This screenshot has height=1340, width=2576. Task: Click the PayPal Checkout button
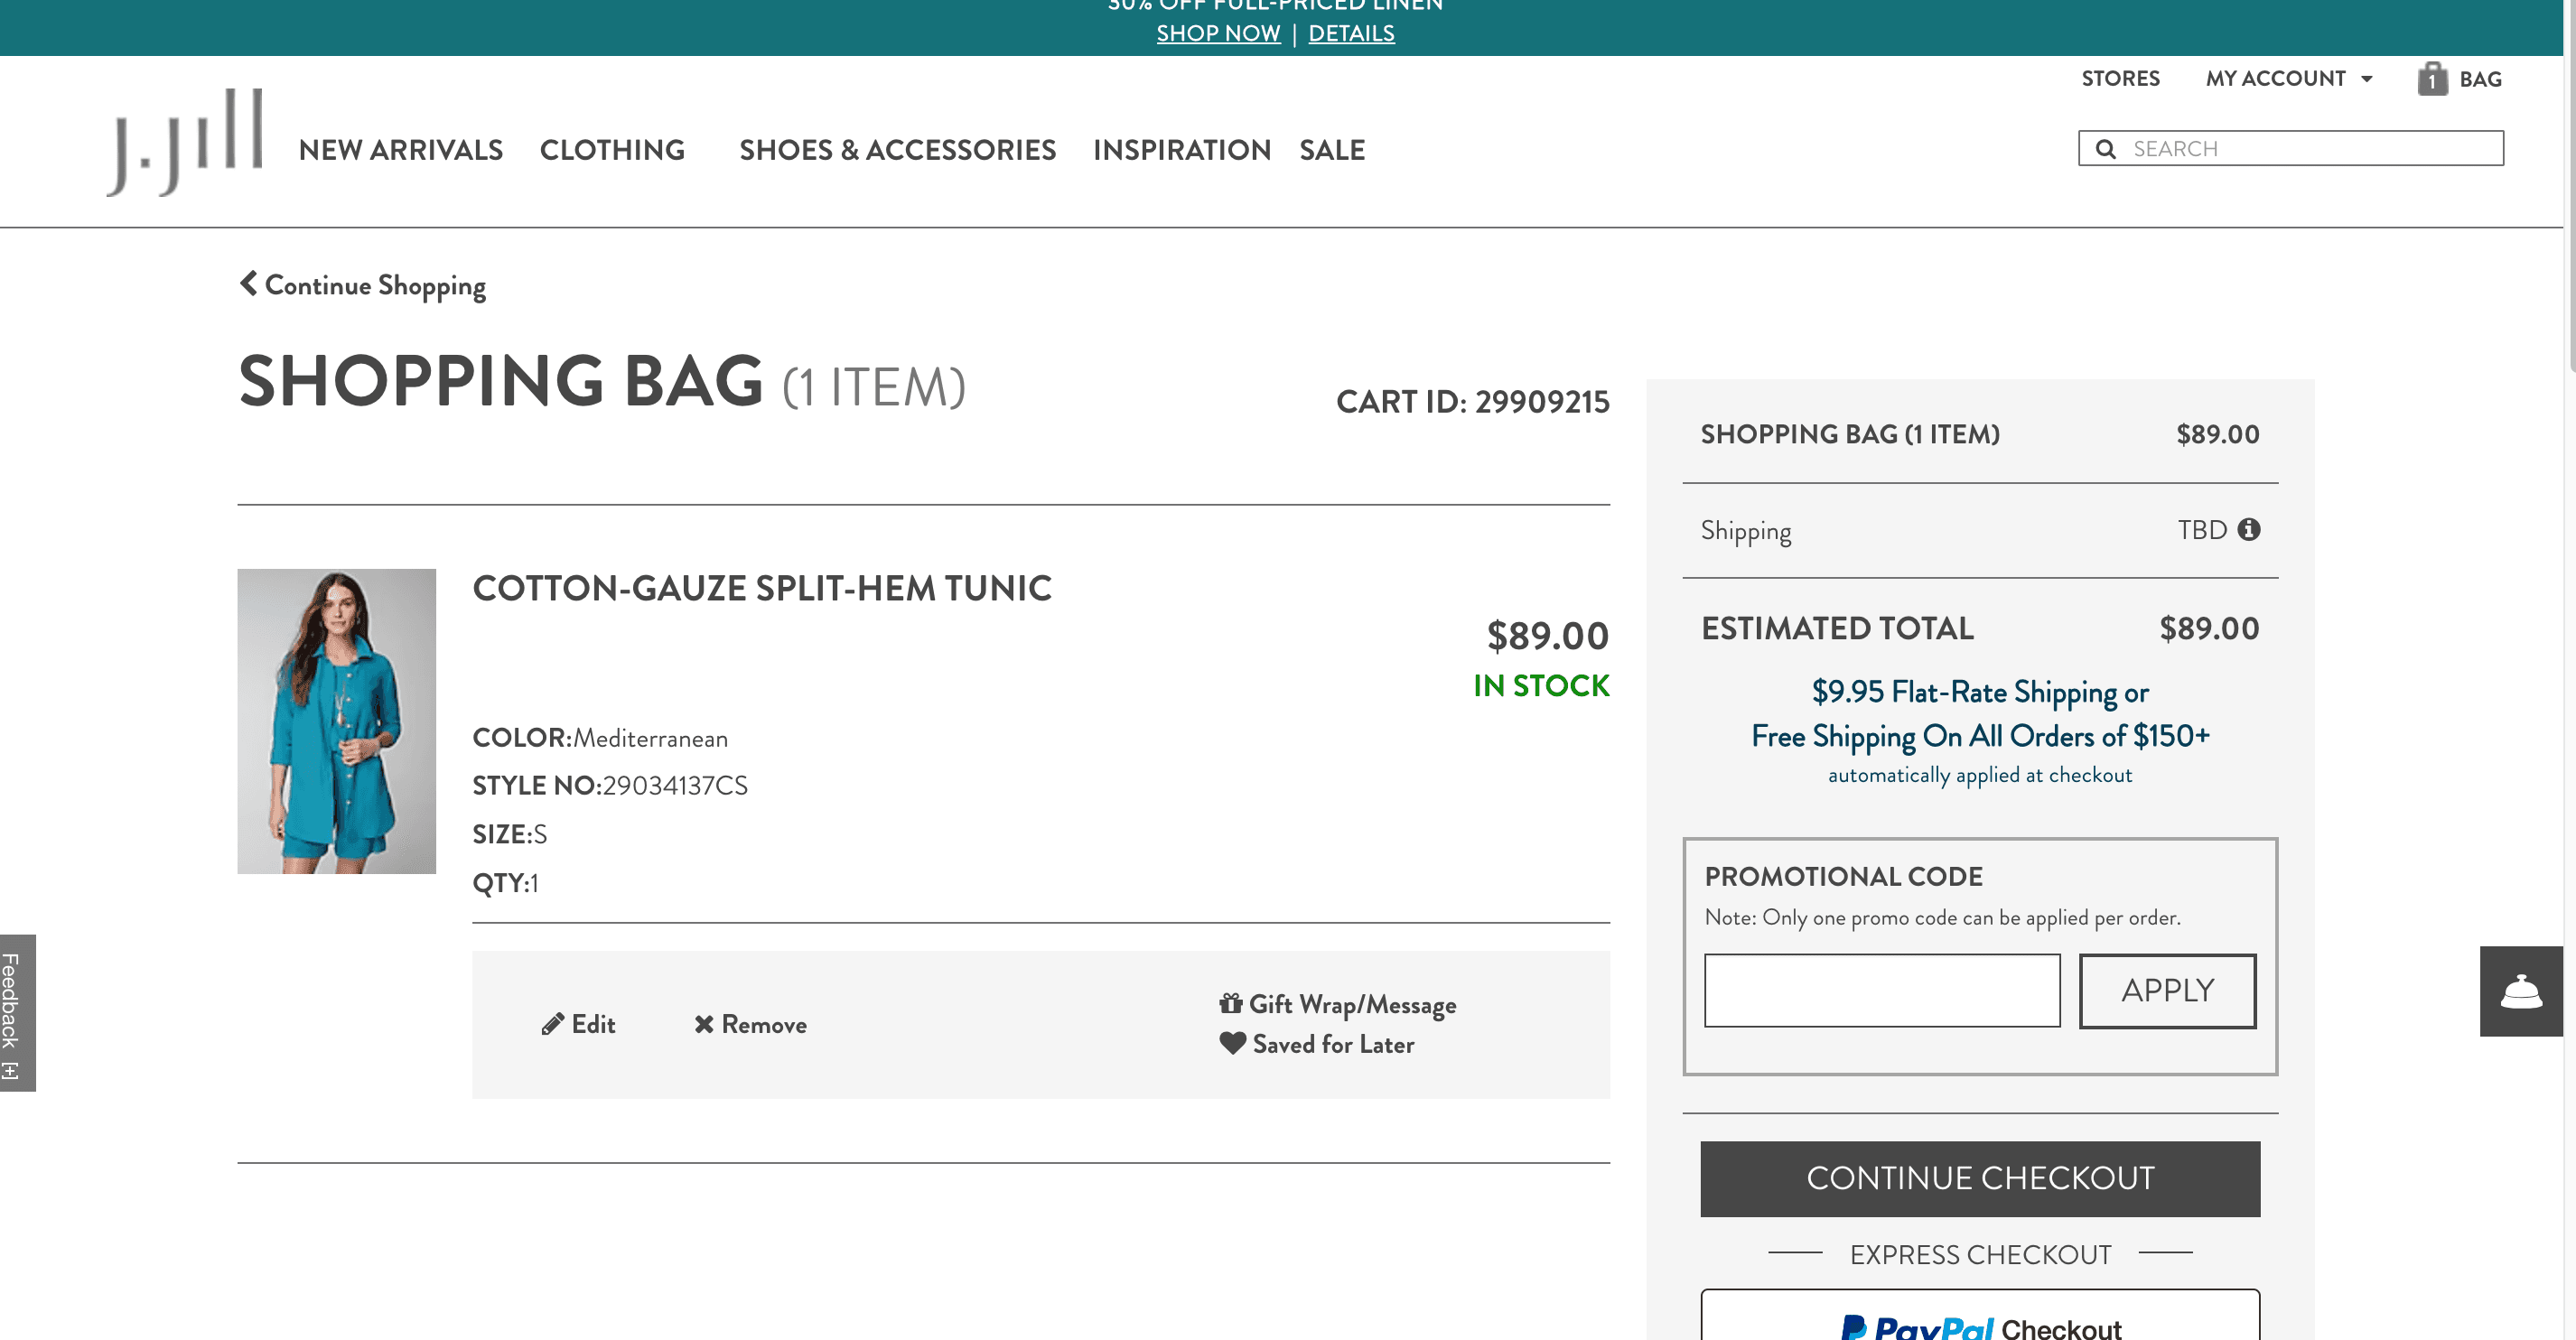click(x=1979, y=1316)
